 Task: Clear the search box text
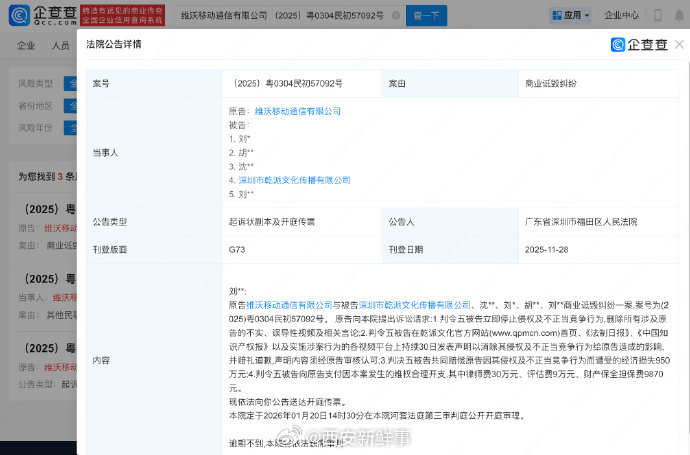pyautogui.click(x=396, y=15)
